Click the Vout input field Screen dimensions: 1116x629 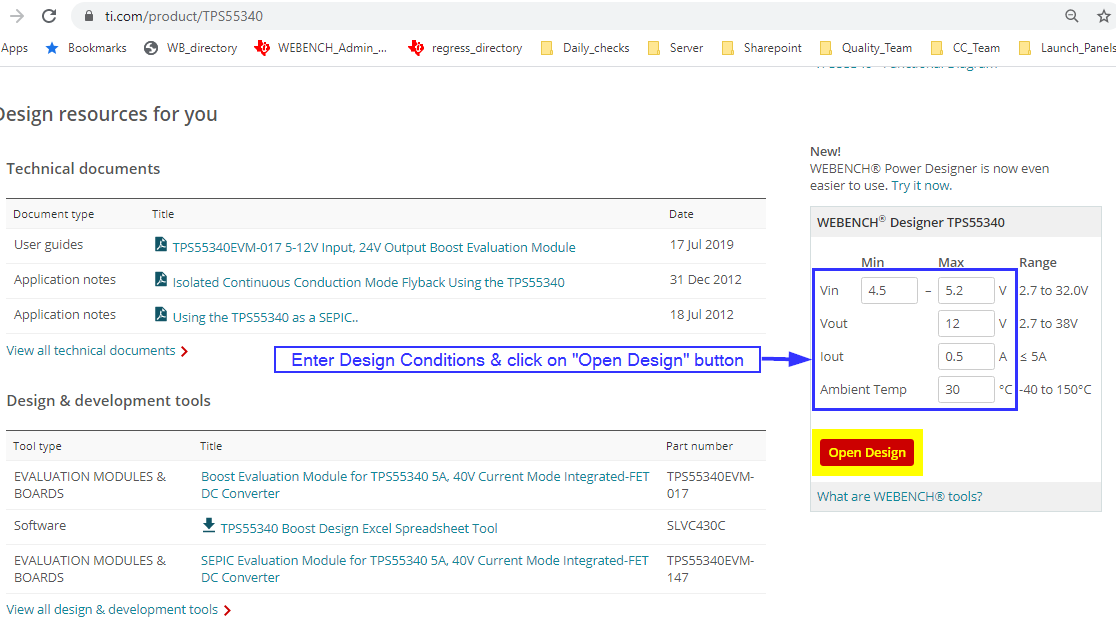[x=966, y=323]
